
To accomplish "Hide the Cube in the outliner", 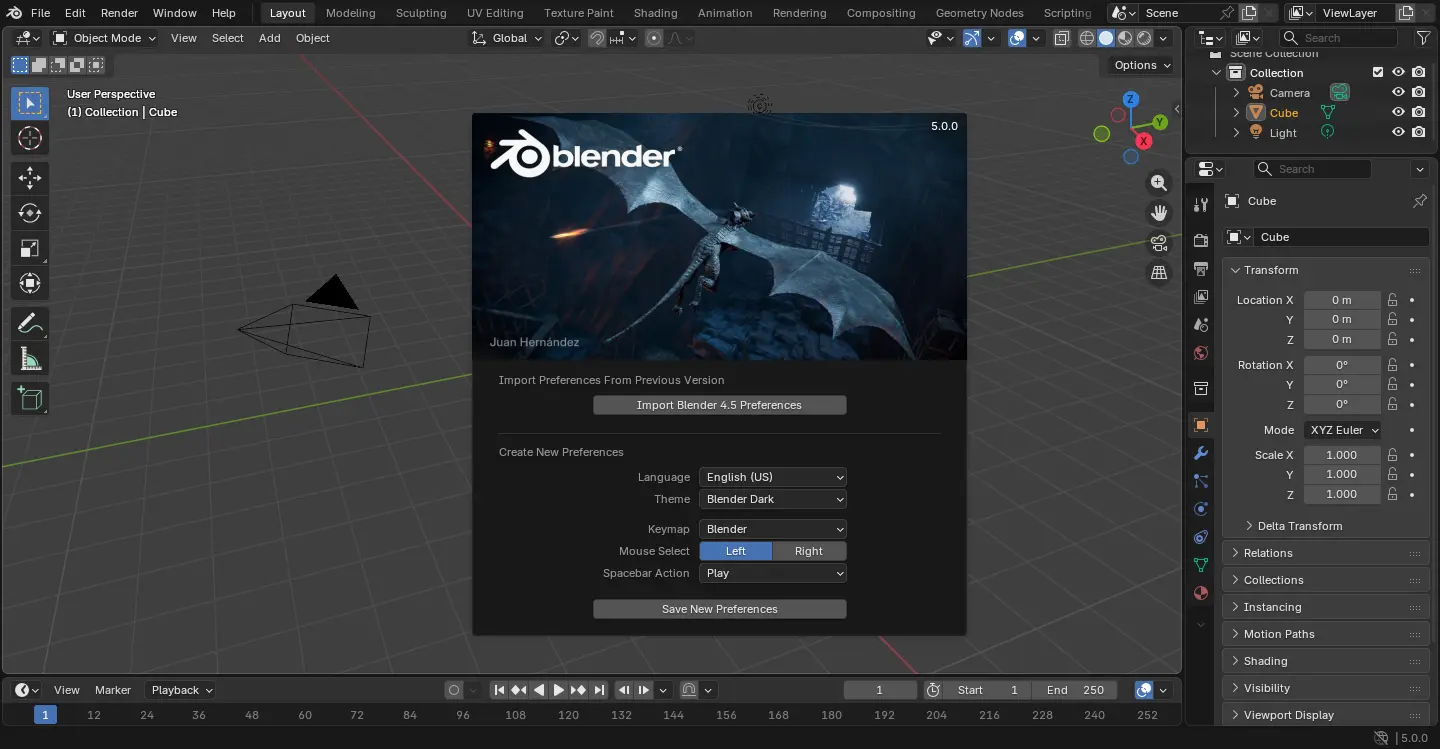I will [1398, 113].
